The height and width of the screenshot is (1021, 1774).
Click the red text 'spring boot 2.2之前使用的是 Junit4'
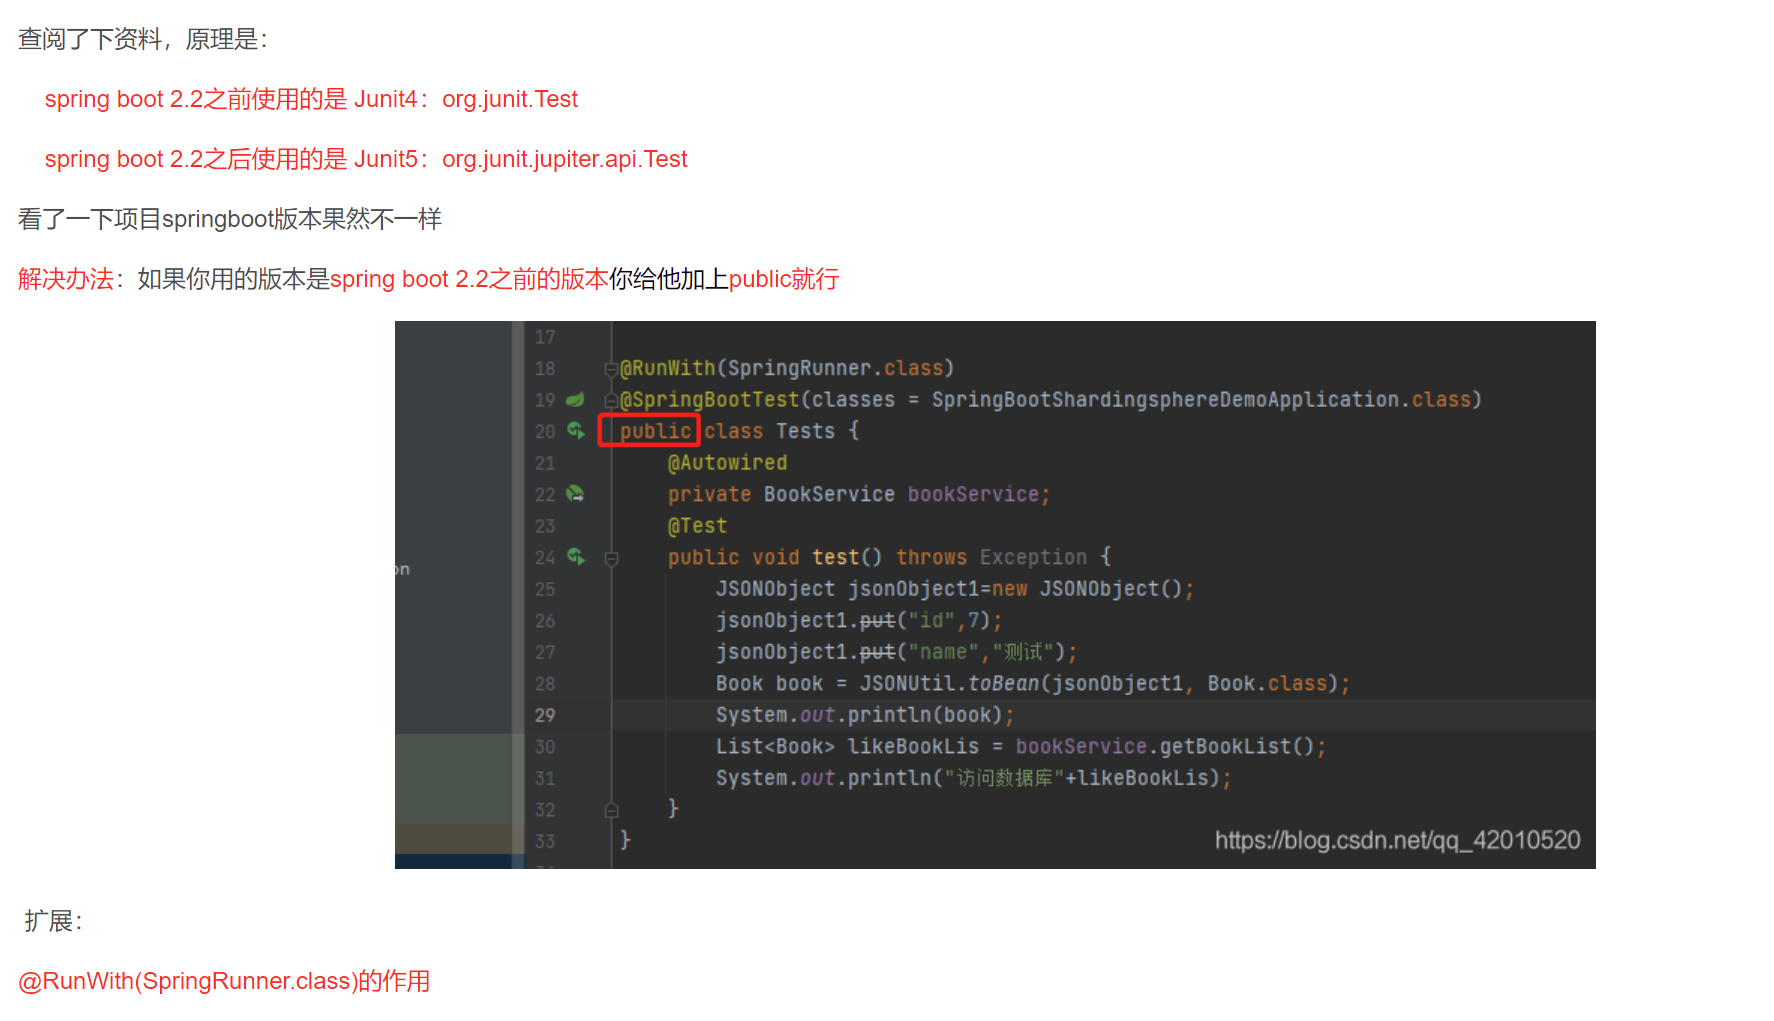pyautogui.click(x=231, y=99)
